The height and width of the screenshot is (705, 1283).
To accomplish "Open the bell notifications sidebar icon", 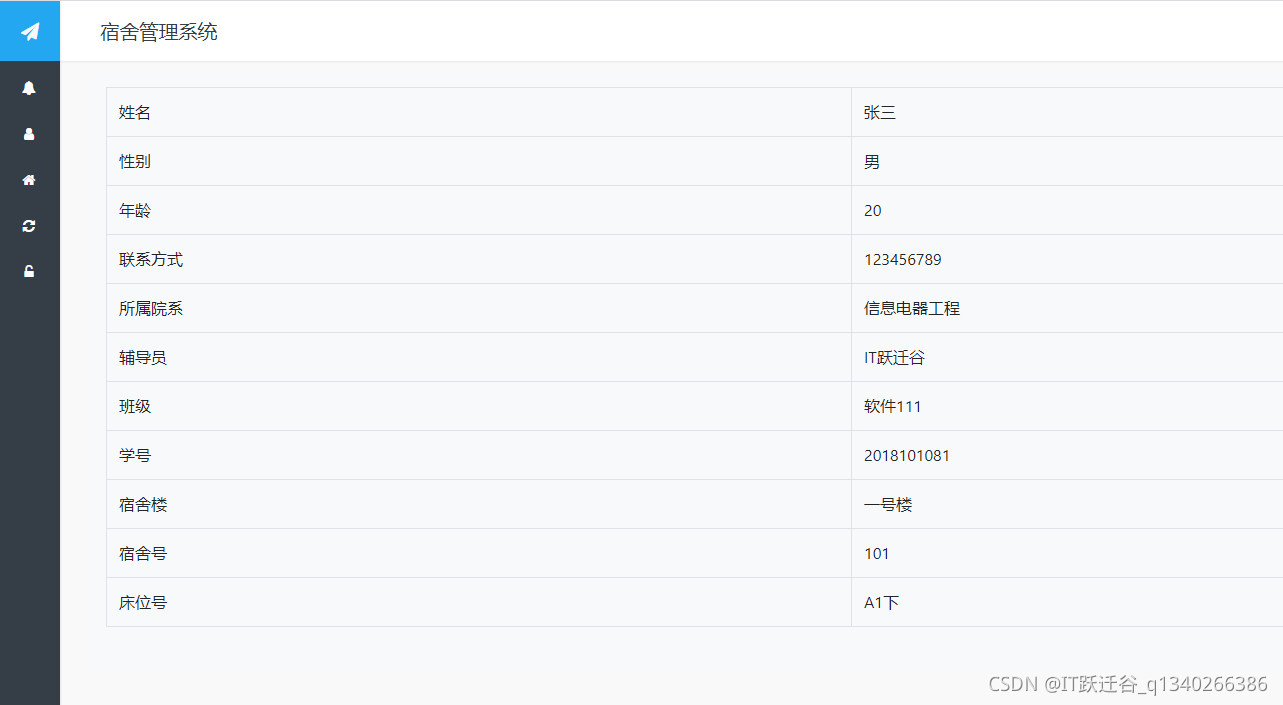I will (29, 88).
